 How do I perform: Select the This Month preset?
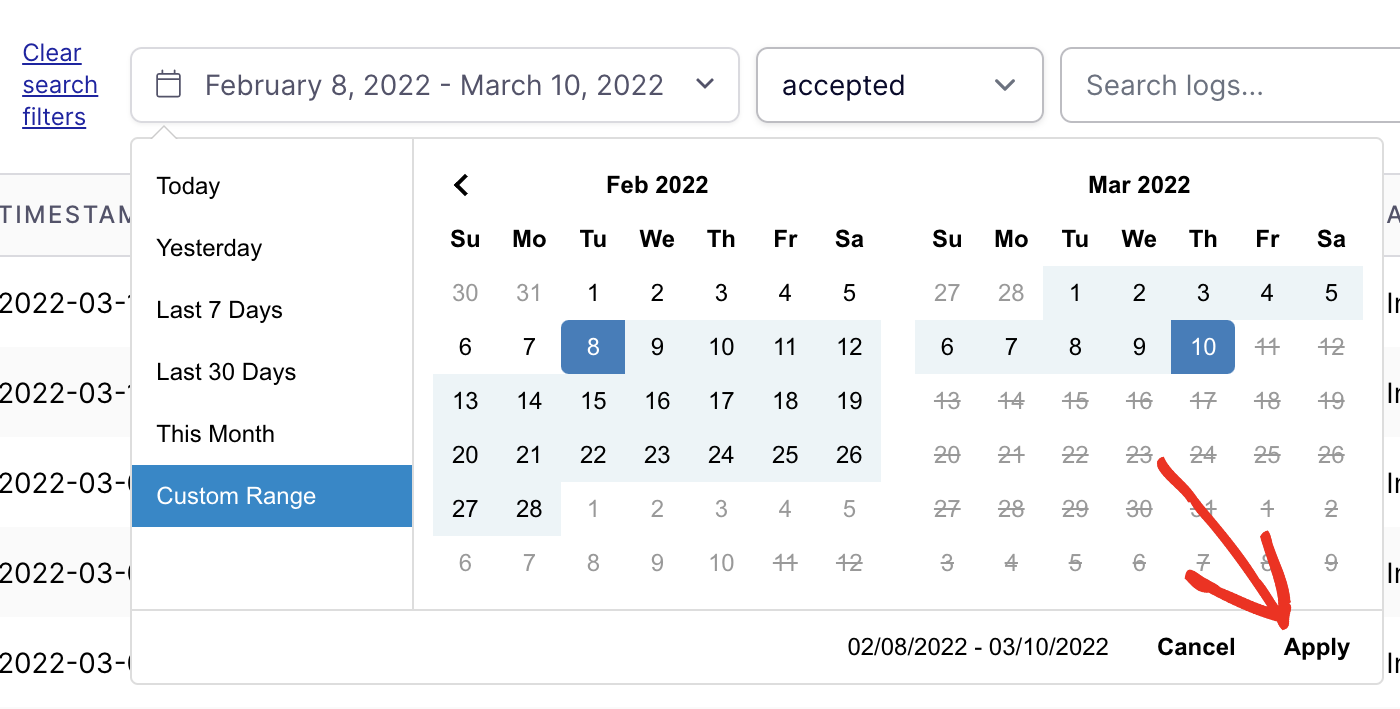(215, 433)
